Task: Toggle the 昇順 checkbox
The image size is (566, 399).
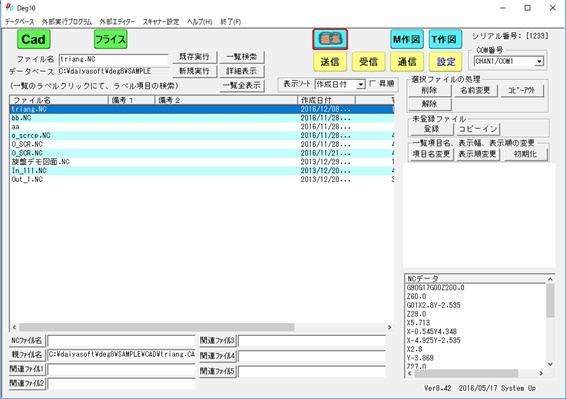Action: click(373, 84)
